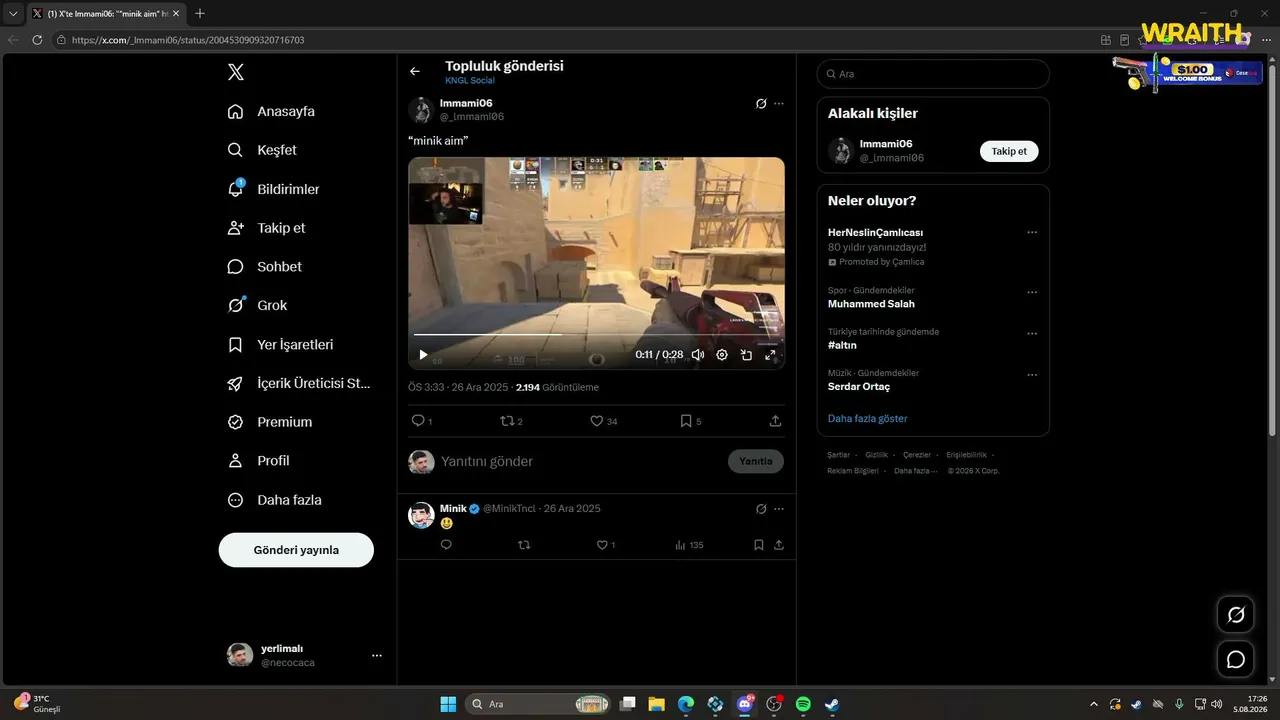Open Minik's profile avatar in reply
This screenshot has height=720, width=1280.
pos(421,515)
